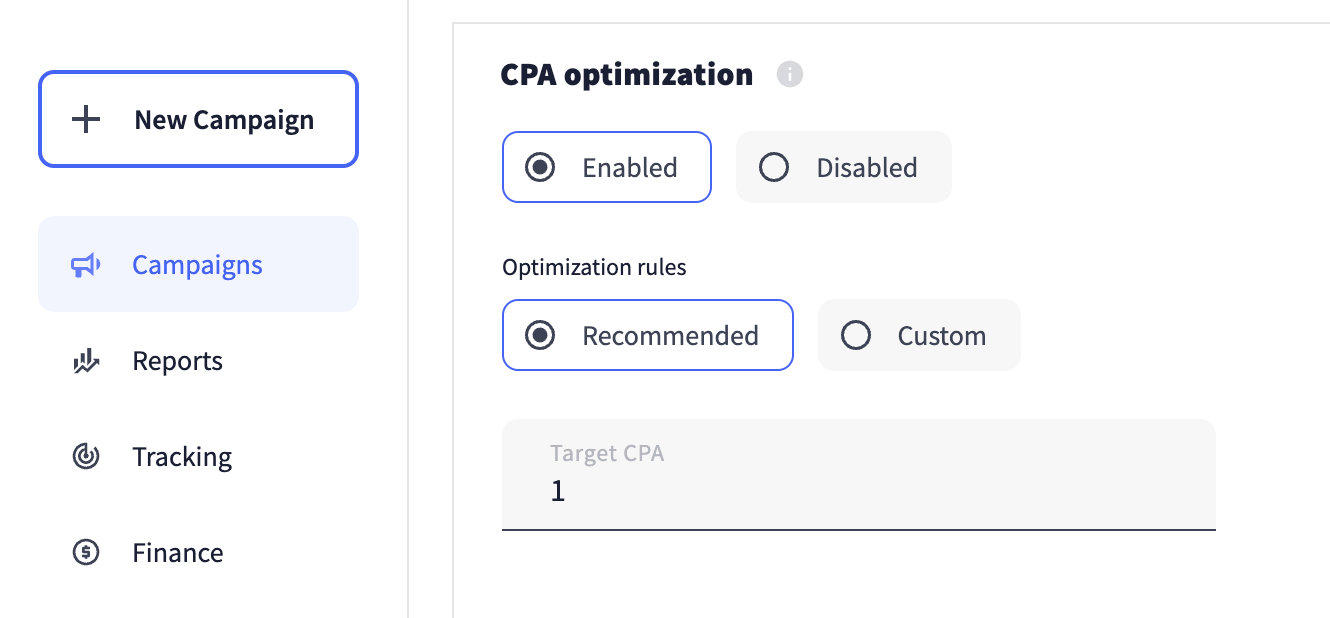Navigate to the Tracking menu label

pos(182,457)
